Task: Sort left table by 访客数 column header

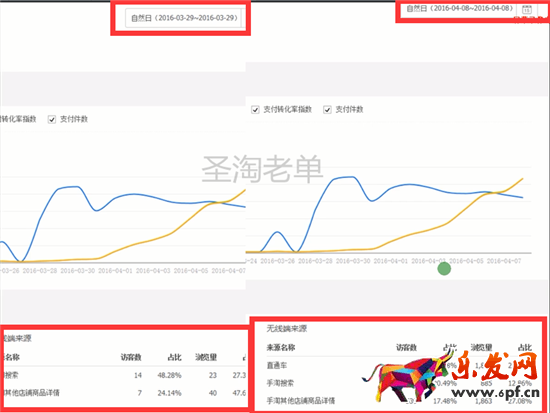Action: 131,357
